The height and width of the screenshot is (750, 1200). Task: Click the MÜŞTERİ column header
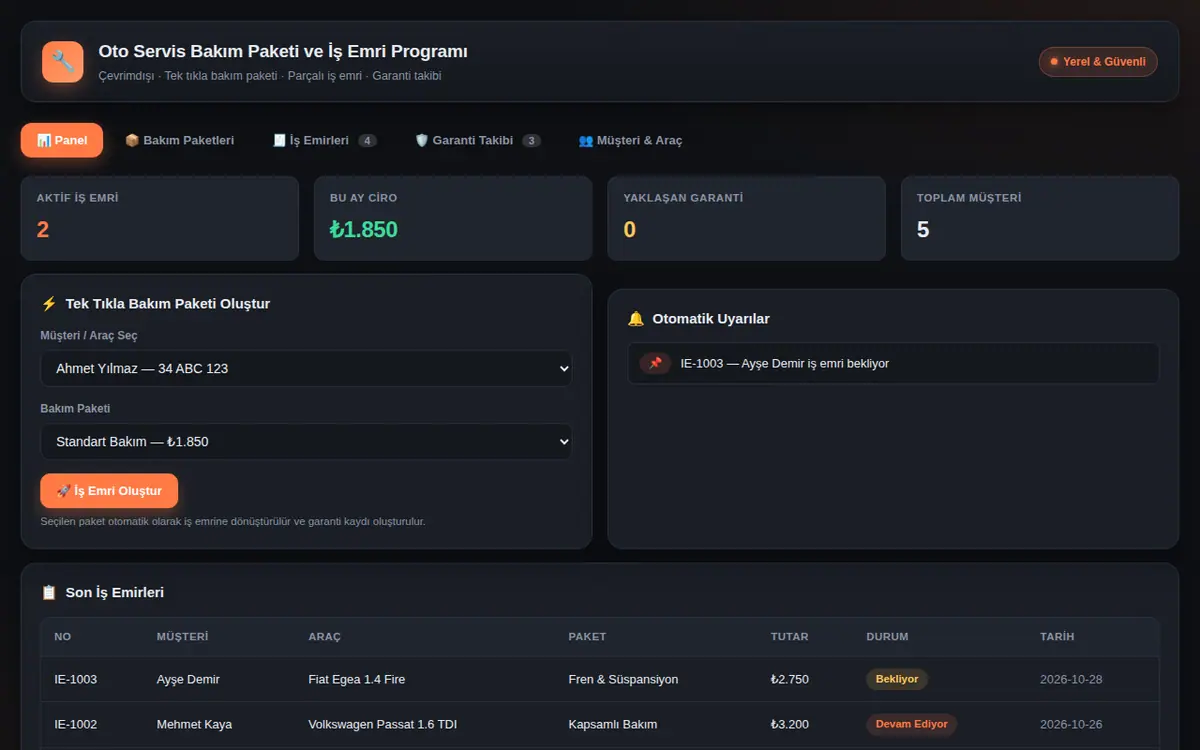tap(182, 637)
